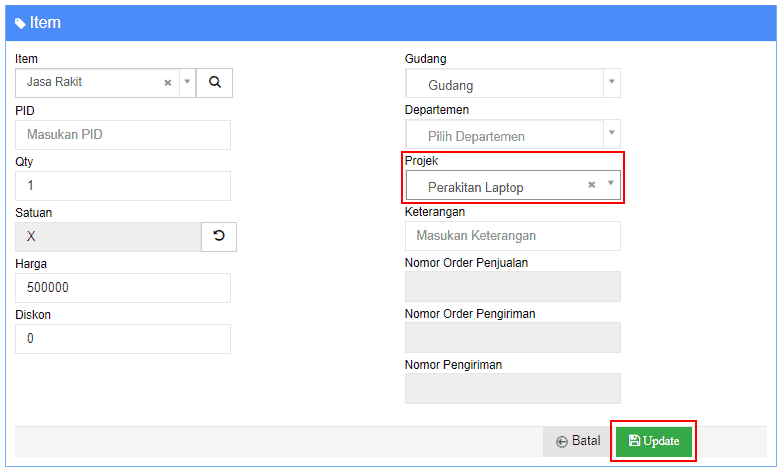This screenshot has width=784, height=473.
Task: Click the Perakitan Laptop combo box text
Action: [476, 188]
